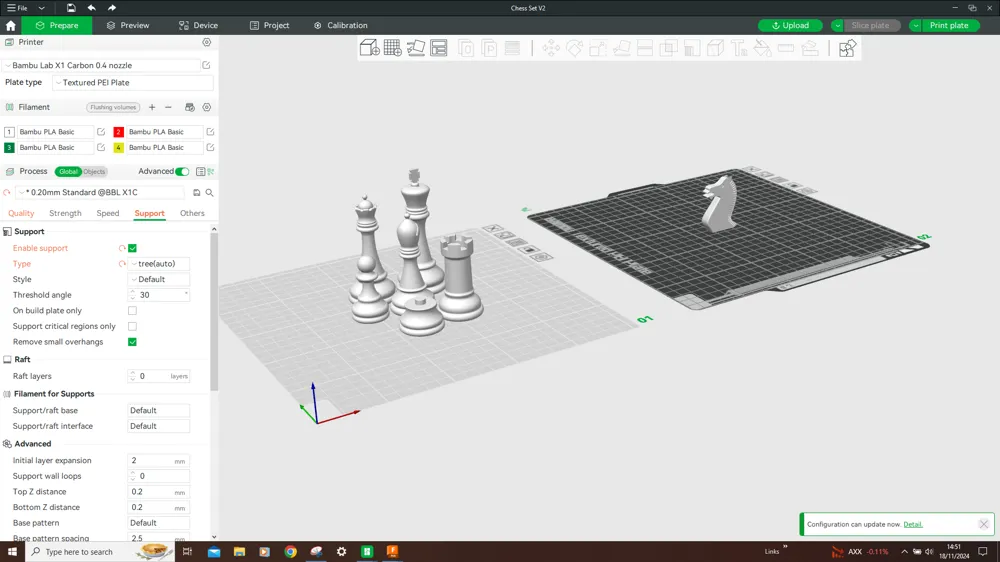Screen dimensions: 1000x562
Task: Click the Lay on face icon
Action: pos(621,48)
